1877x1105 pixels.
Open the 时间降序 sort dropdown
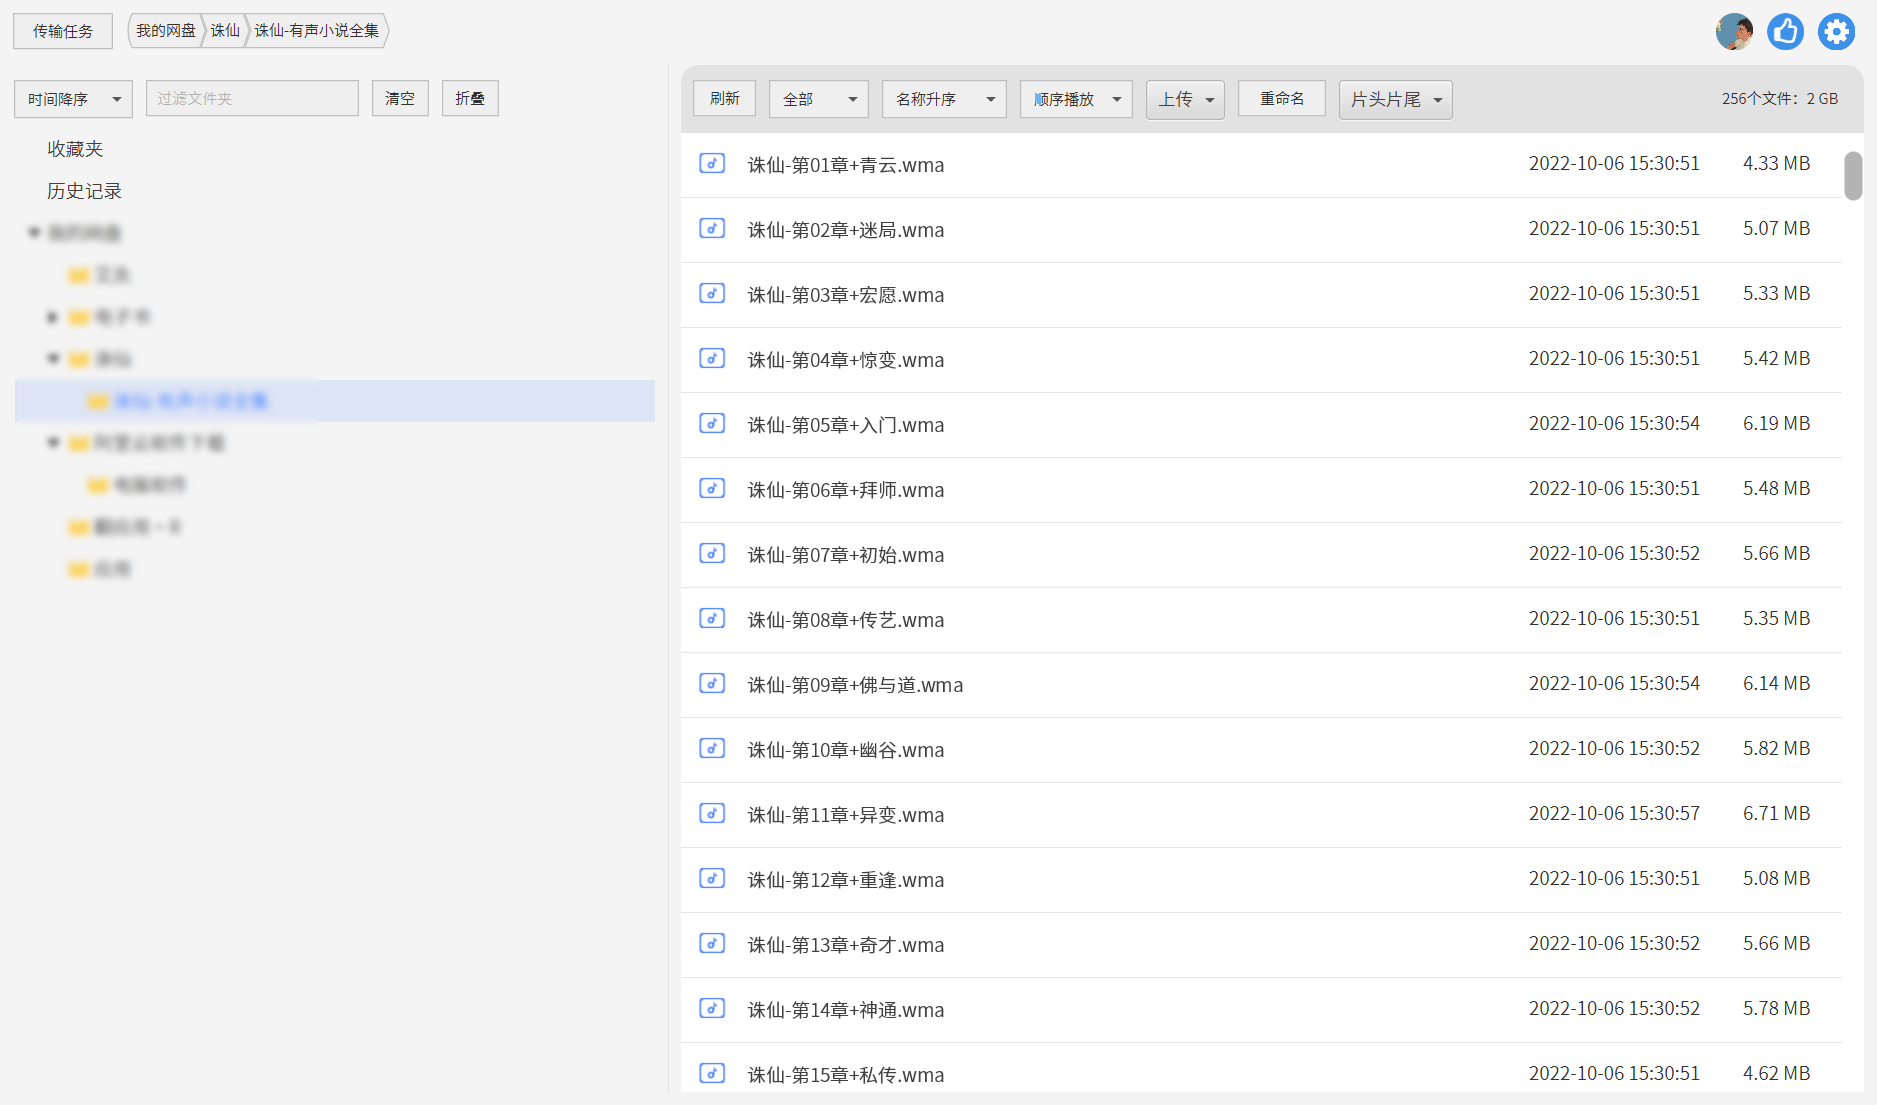coord(73,99)
